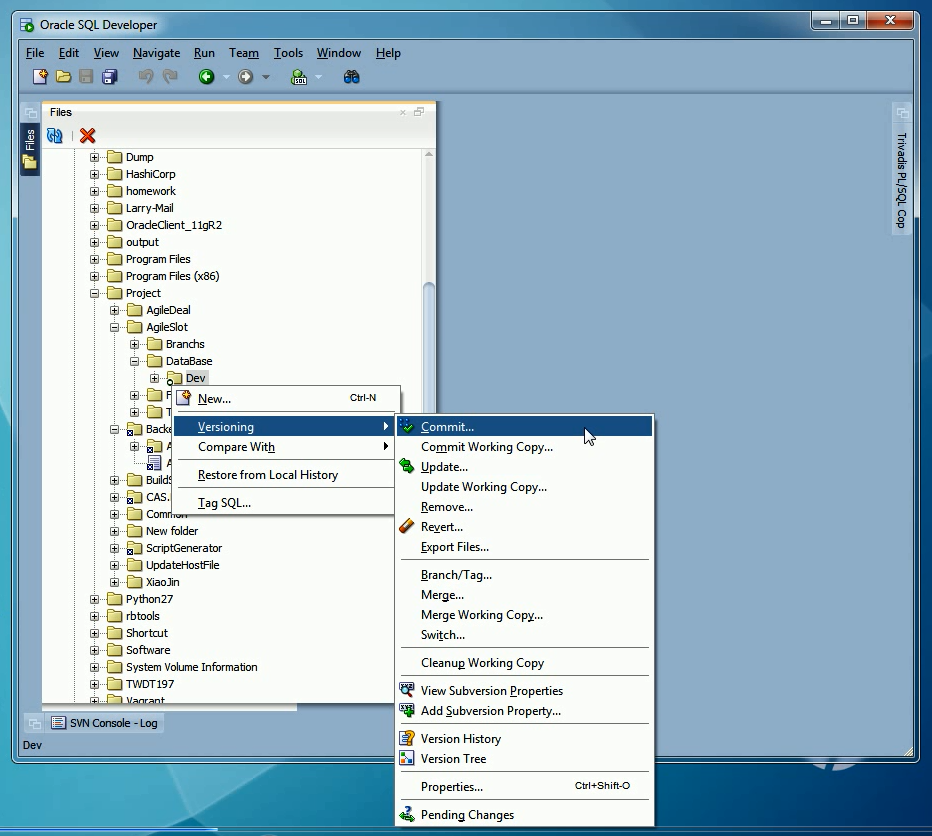The image size is (932, 836).
Task: Select Restore from Local History
Action: click(x=285, y=474)
